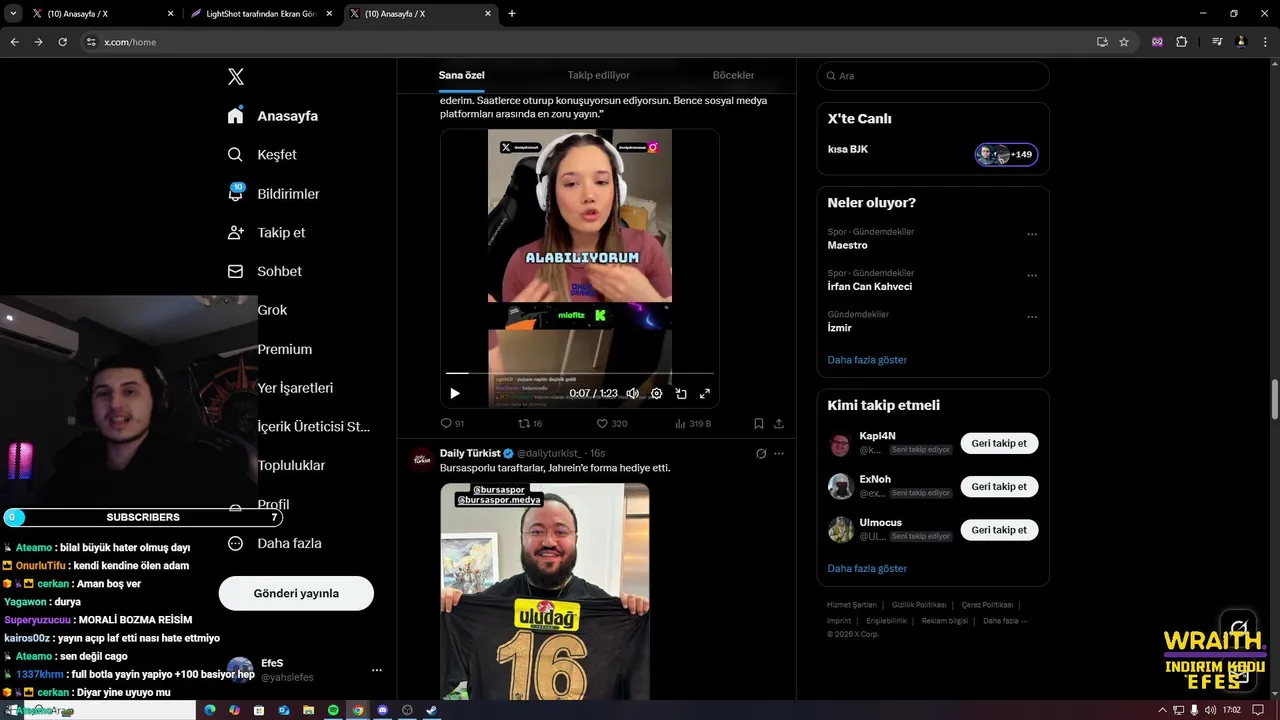This screenshot has height=720, width=1280.
Task: Switch to Takip ediliyor tab
Action: [599, 75]
